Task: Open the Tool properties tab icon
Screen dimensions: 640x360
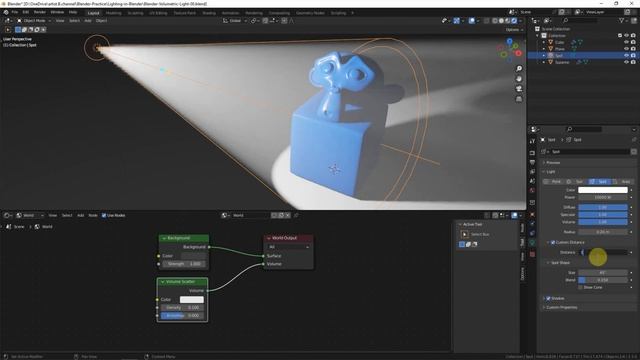Action: click(x=532, y=141)
